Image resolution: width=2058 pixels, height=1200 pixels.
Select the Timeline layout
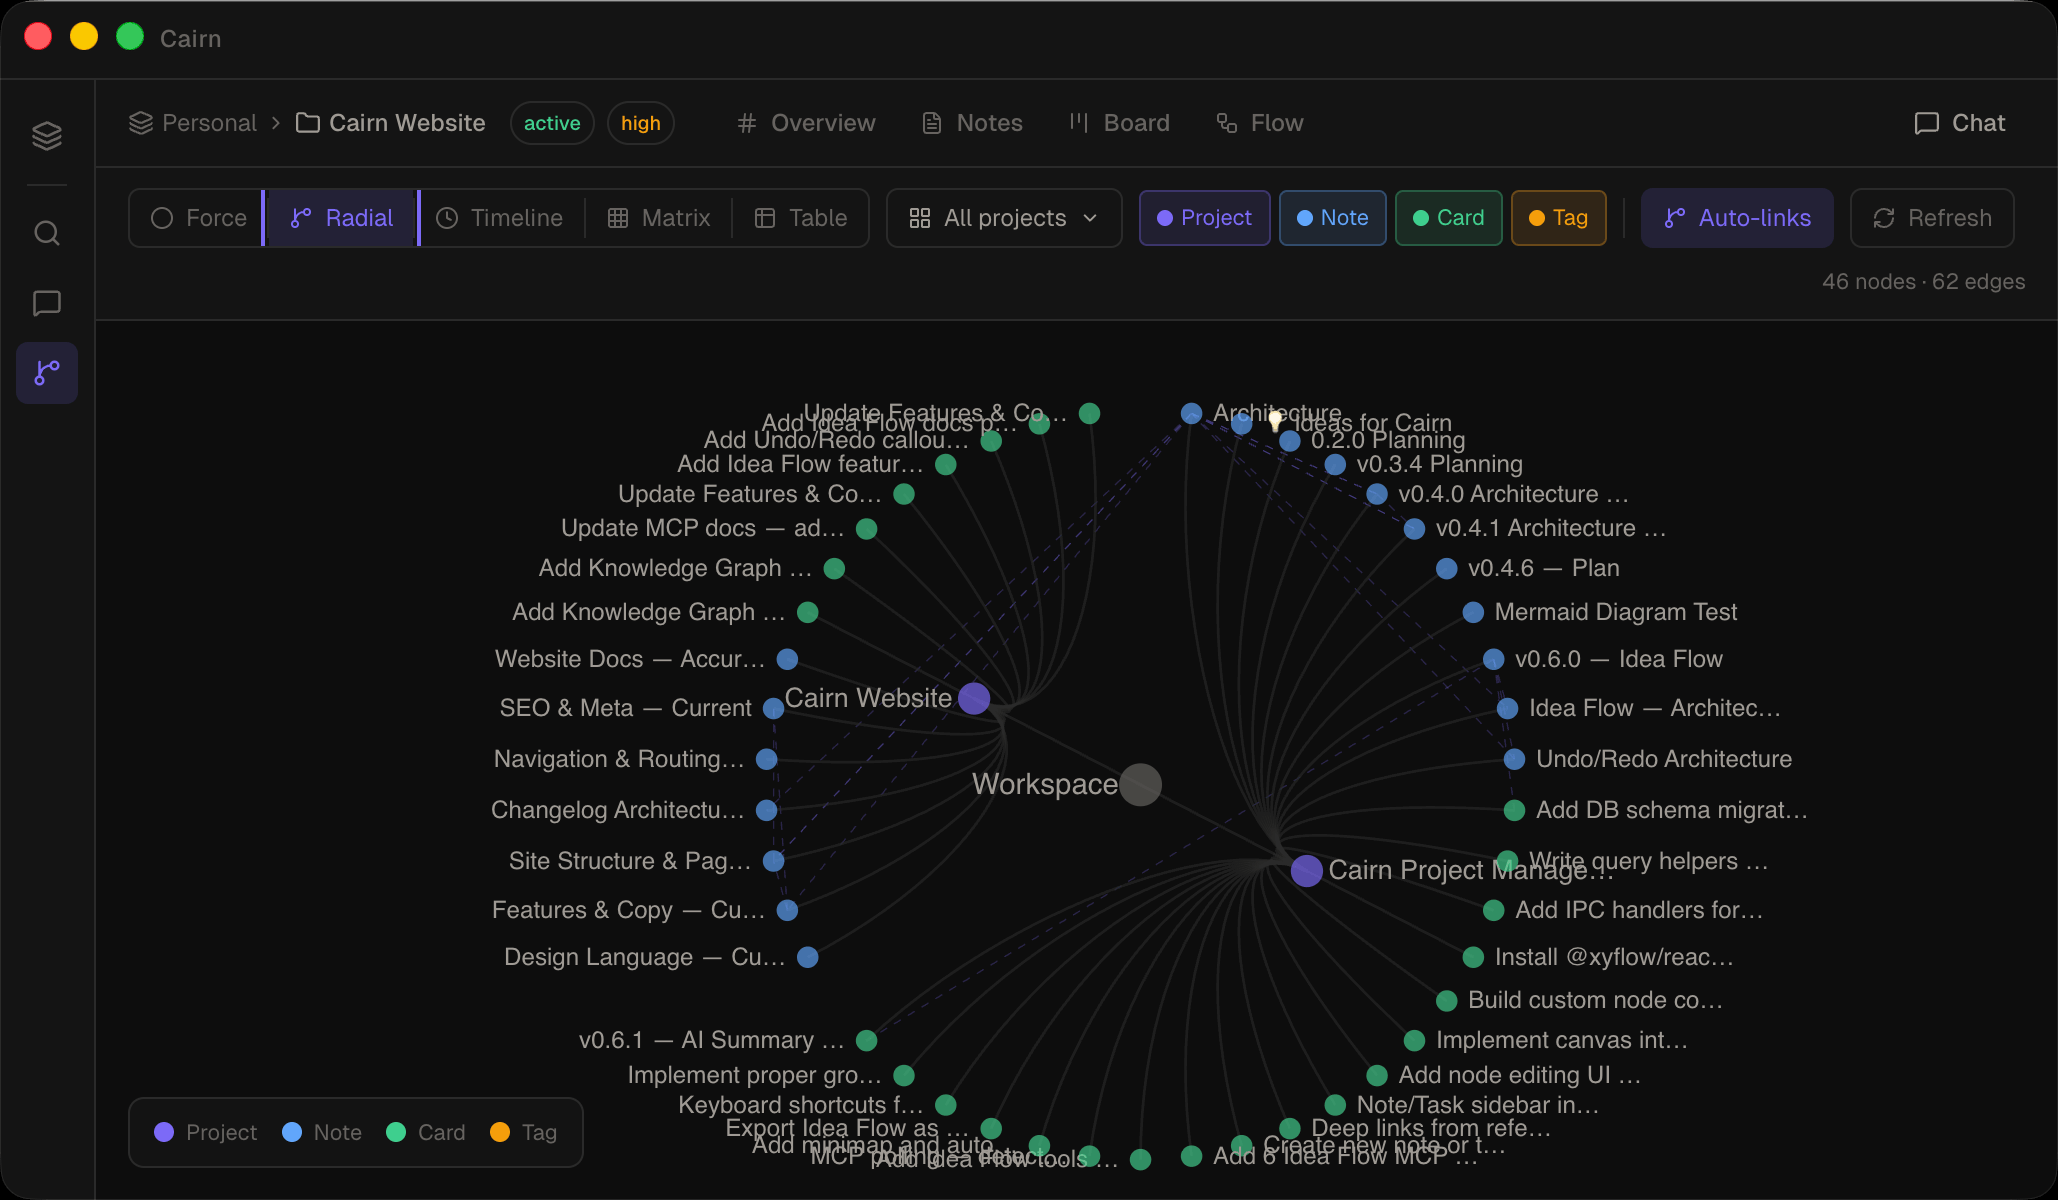[500, 218]
